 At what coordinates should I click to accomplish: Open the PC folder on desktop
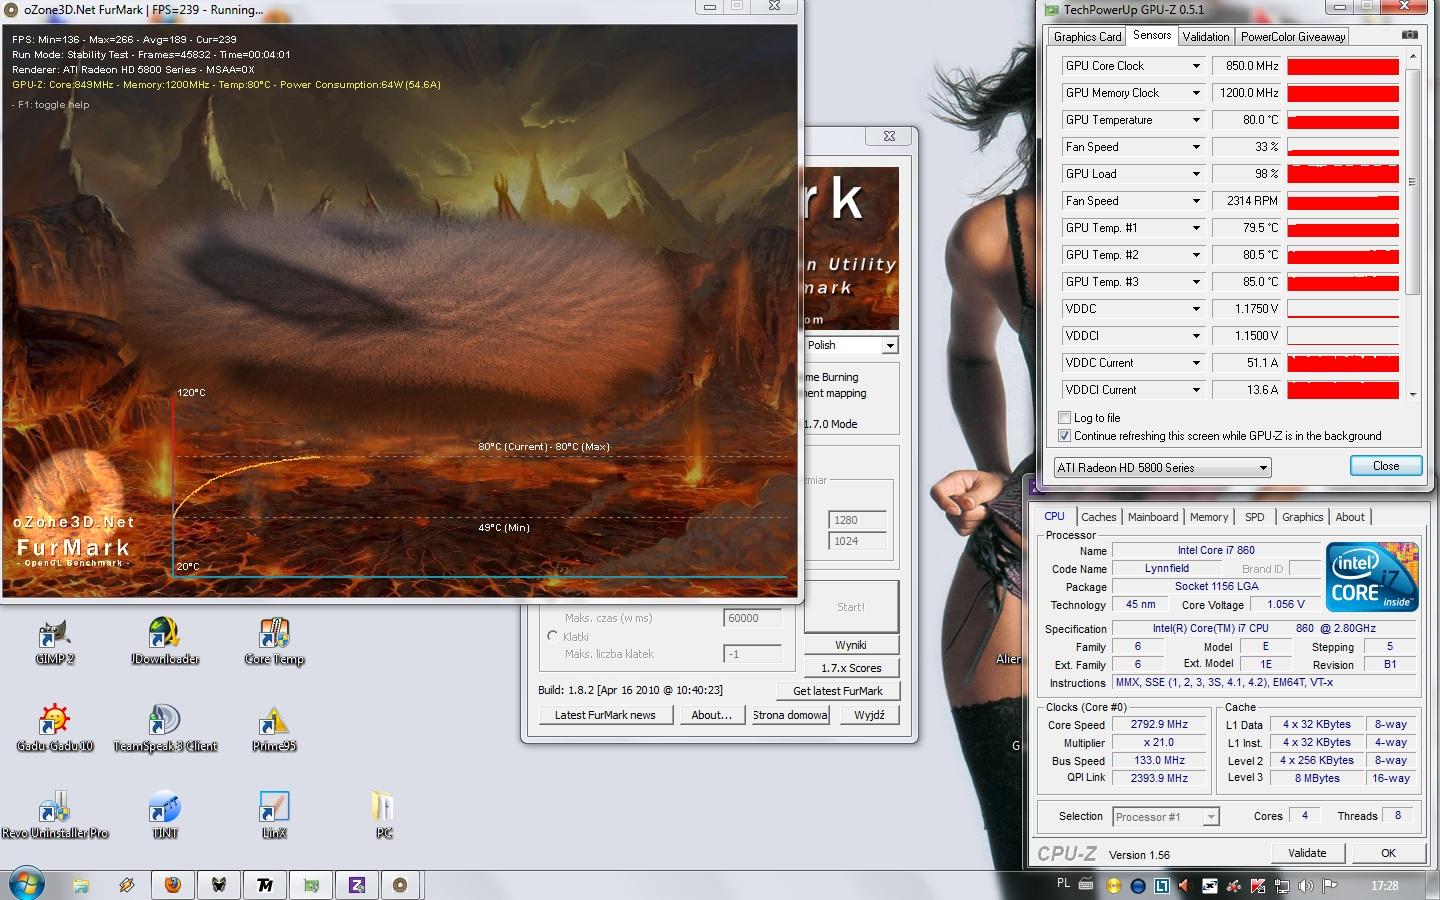click(x=383, y=815)
